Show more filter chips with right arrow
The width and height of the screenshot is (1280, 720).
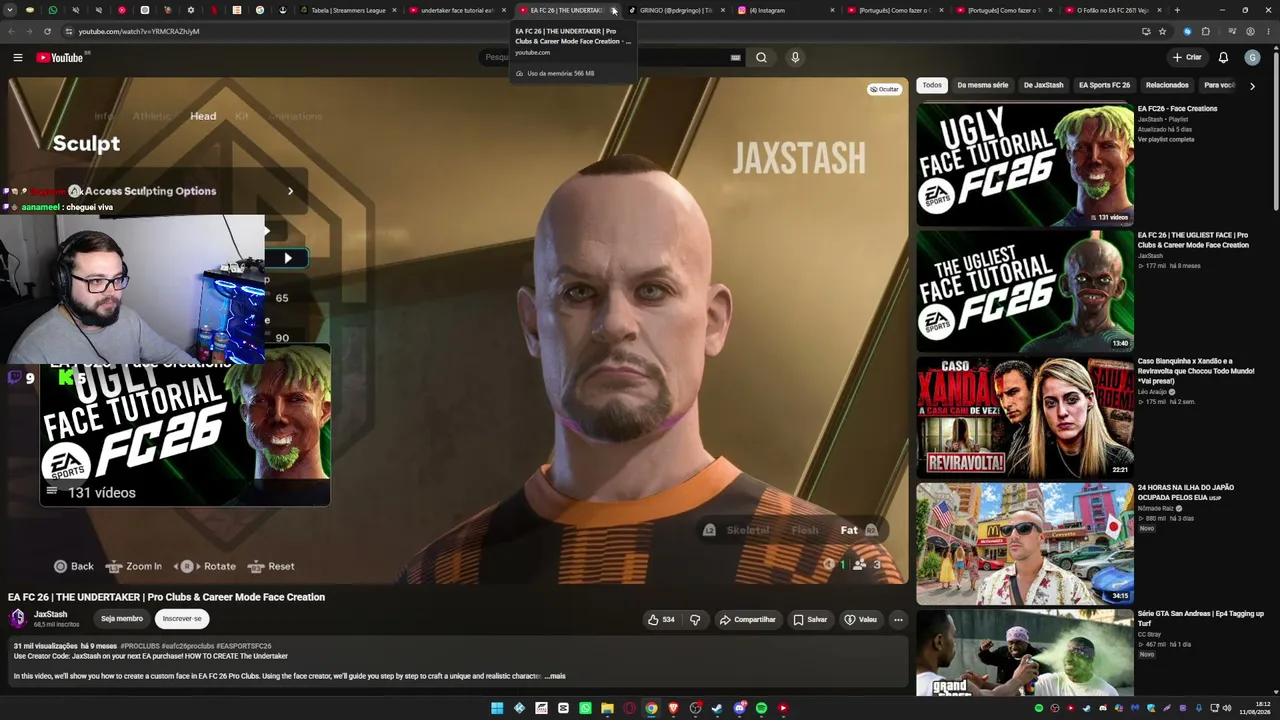[x=1252, y=86]
